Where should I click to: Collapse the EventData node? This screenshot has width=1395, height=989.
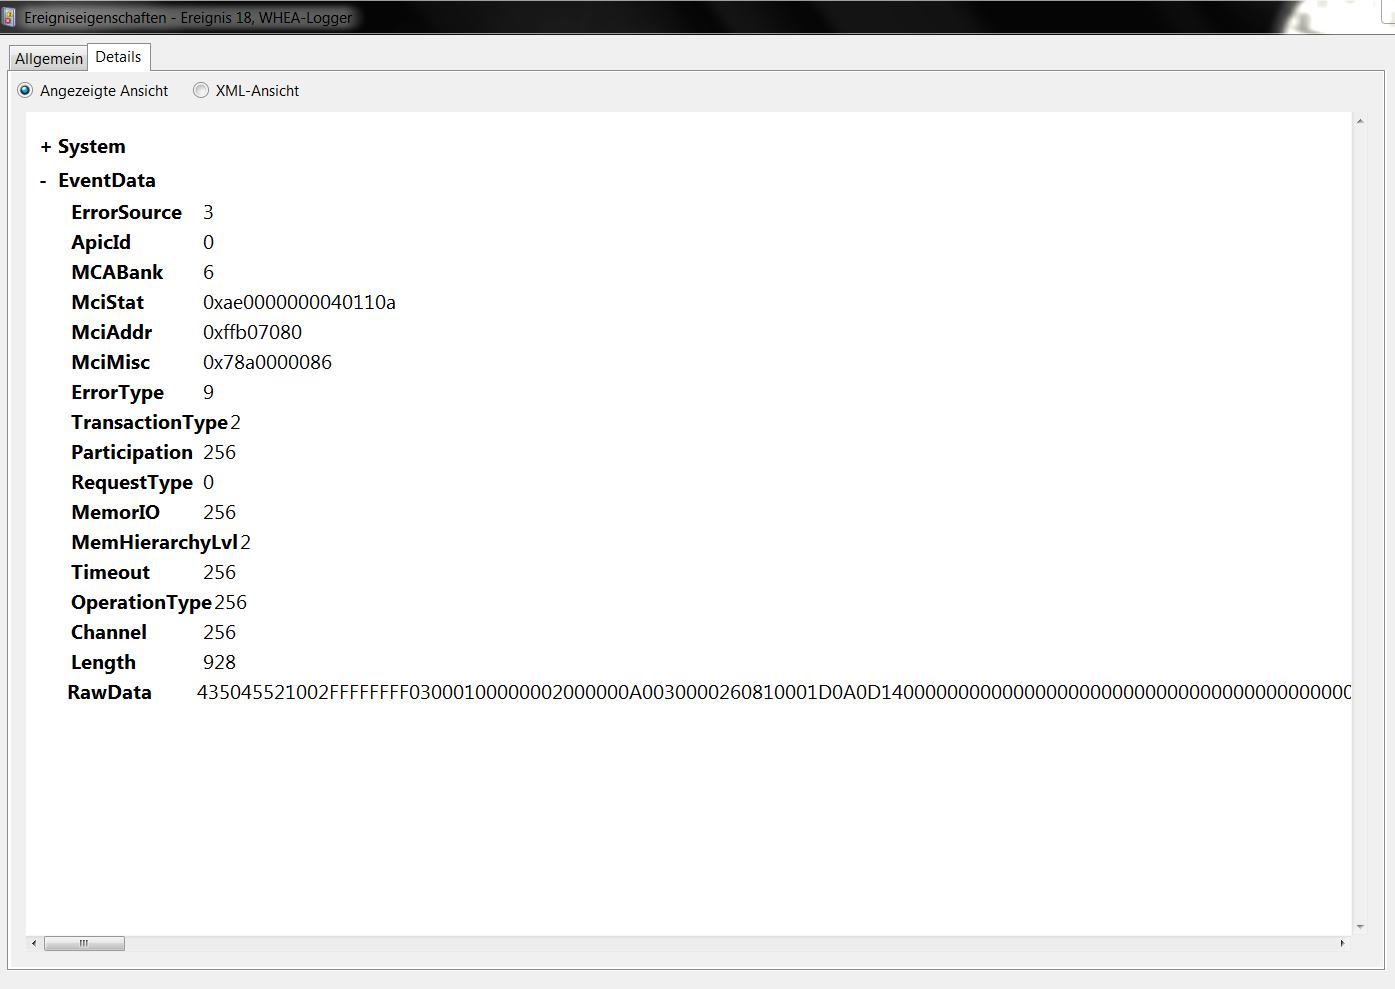click(43, 181)
